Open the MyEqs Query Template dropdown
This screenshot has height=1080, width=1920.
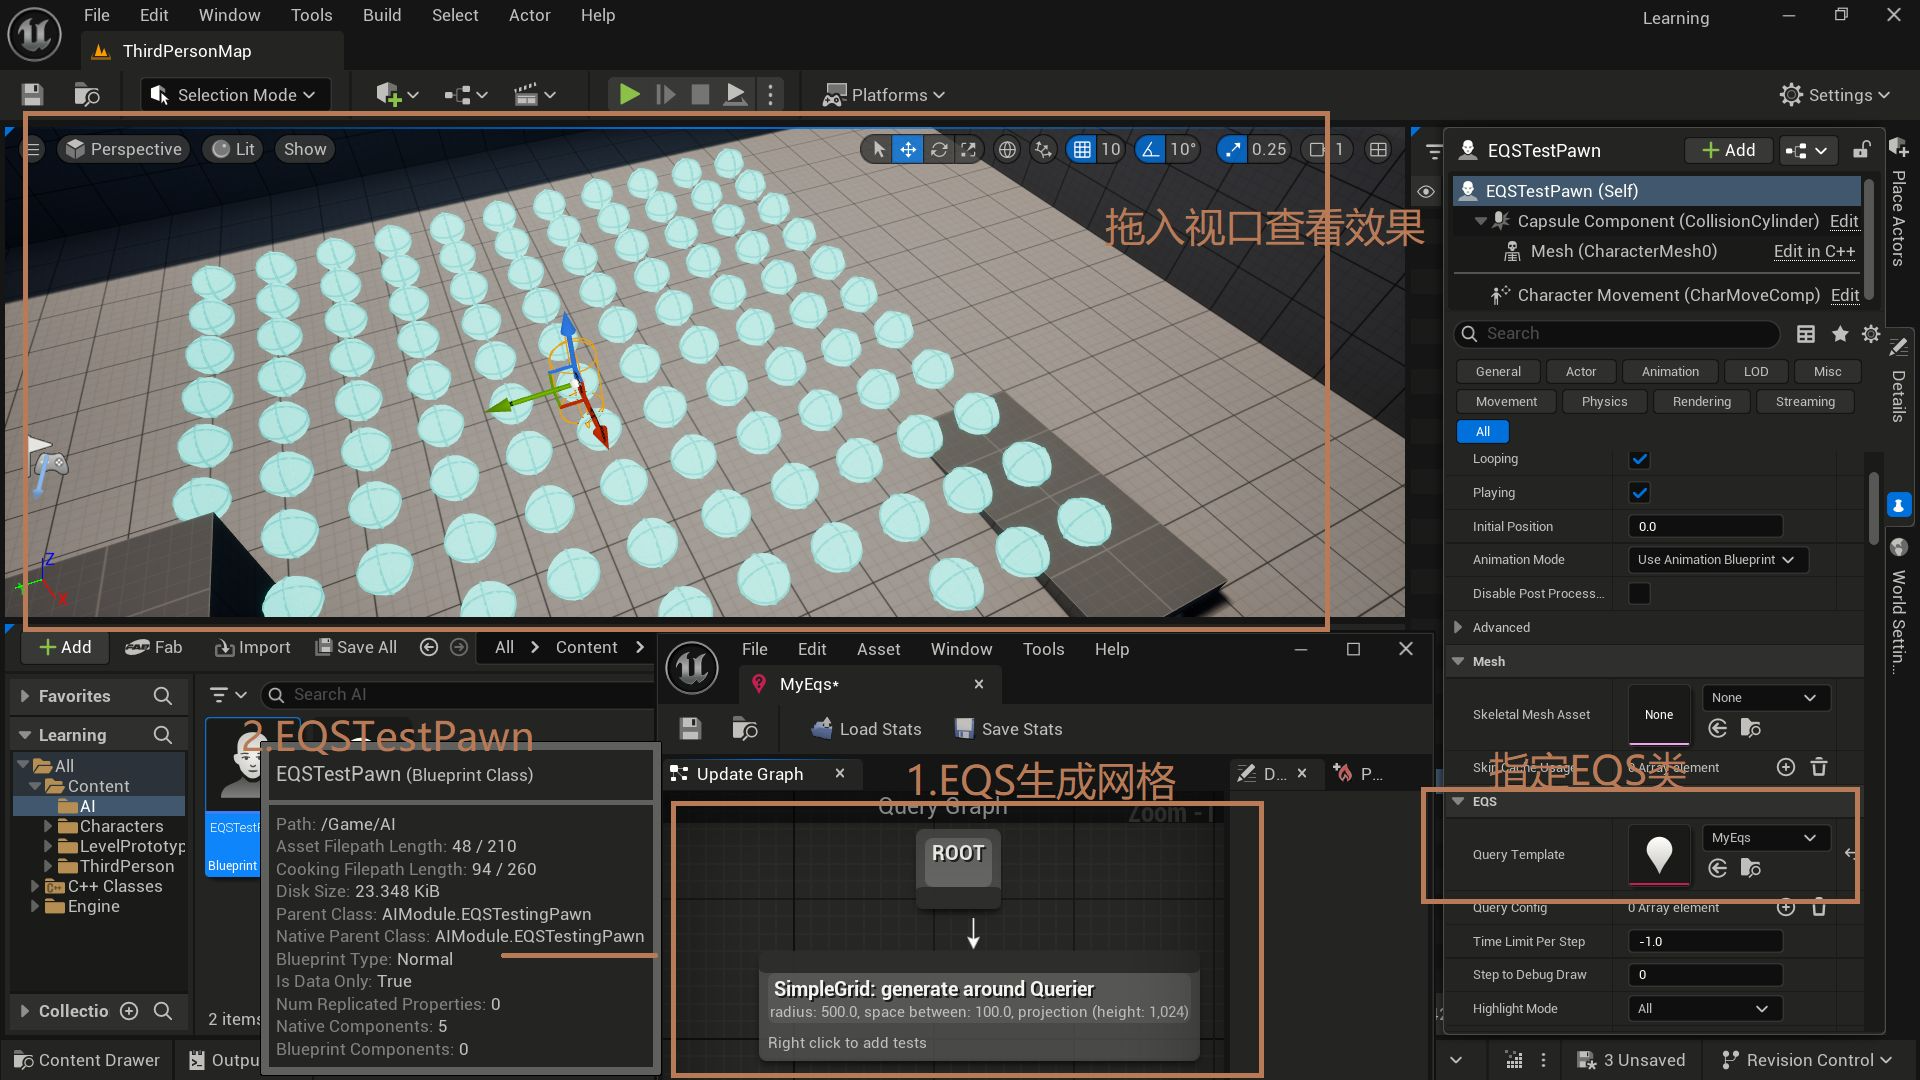pyautogui.click(x=1765, y=838)
